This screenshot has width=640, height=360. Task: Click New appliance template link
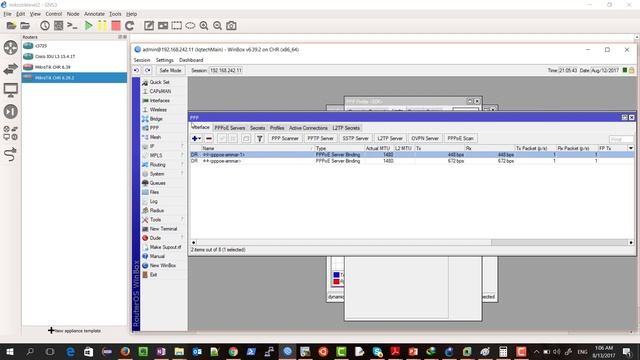click(74, 331)
